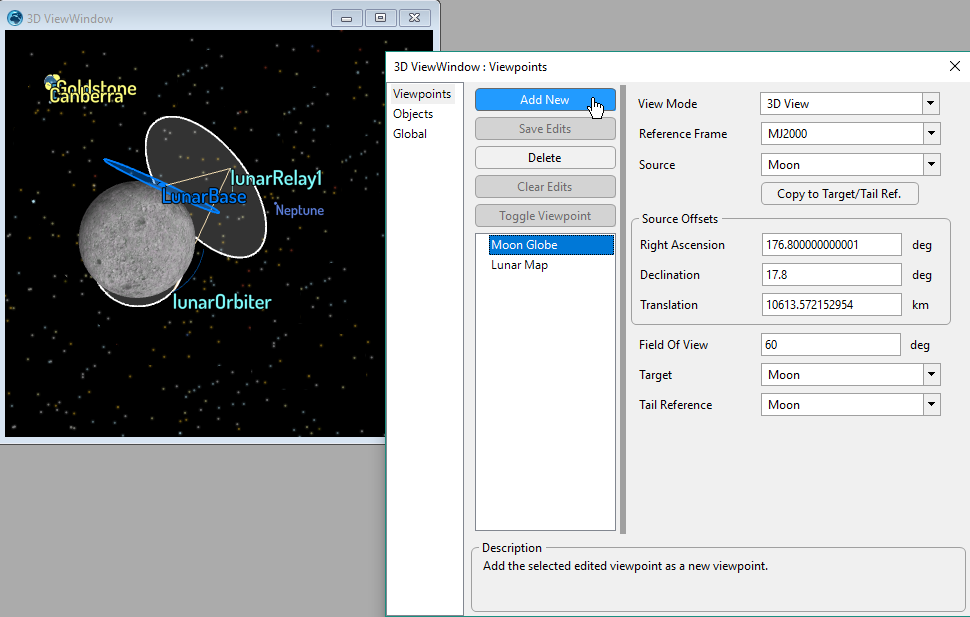Open the Global section
Image resolution: width=970 pixels, height=617 pixels.
coord(410,134)
